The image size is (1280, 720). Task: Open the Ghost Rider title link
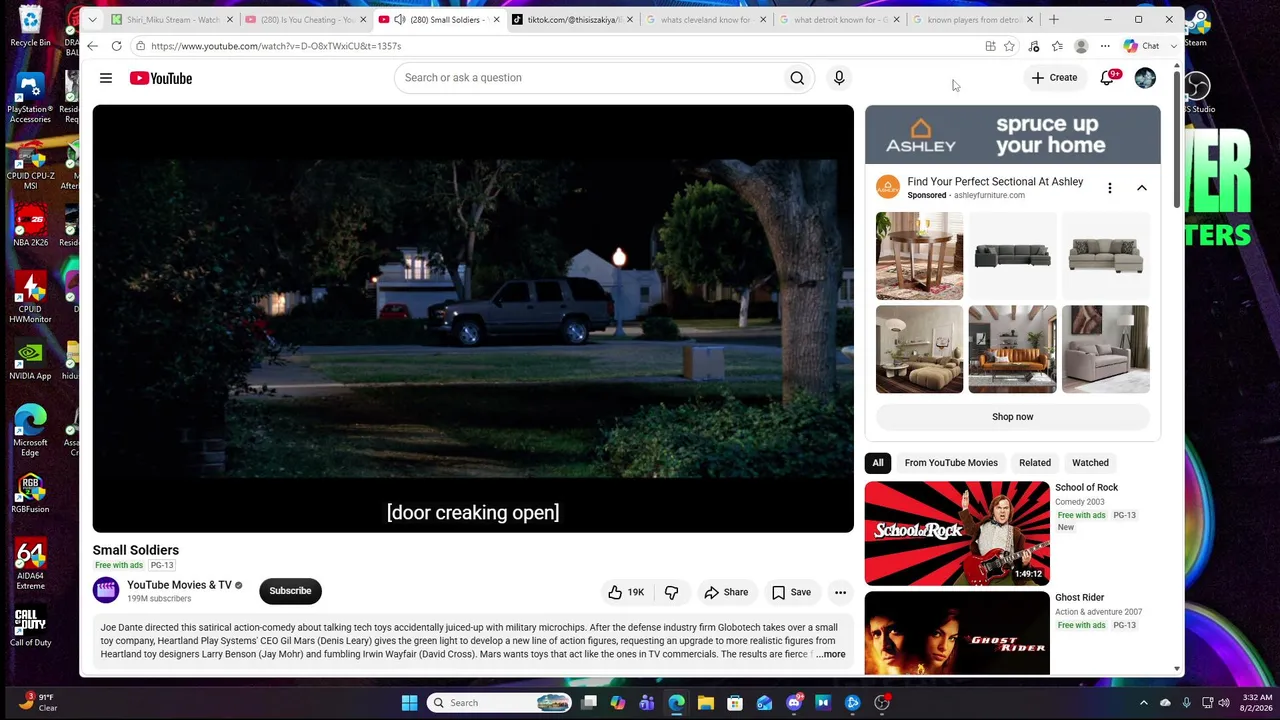tap(1080, 598)
